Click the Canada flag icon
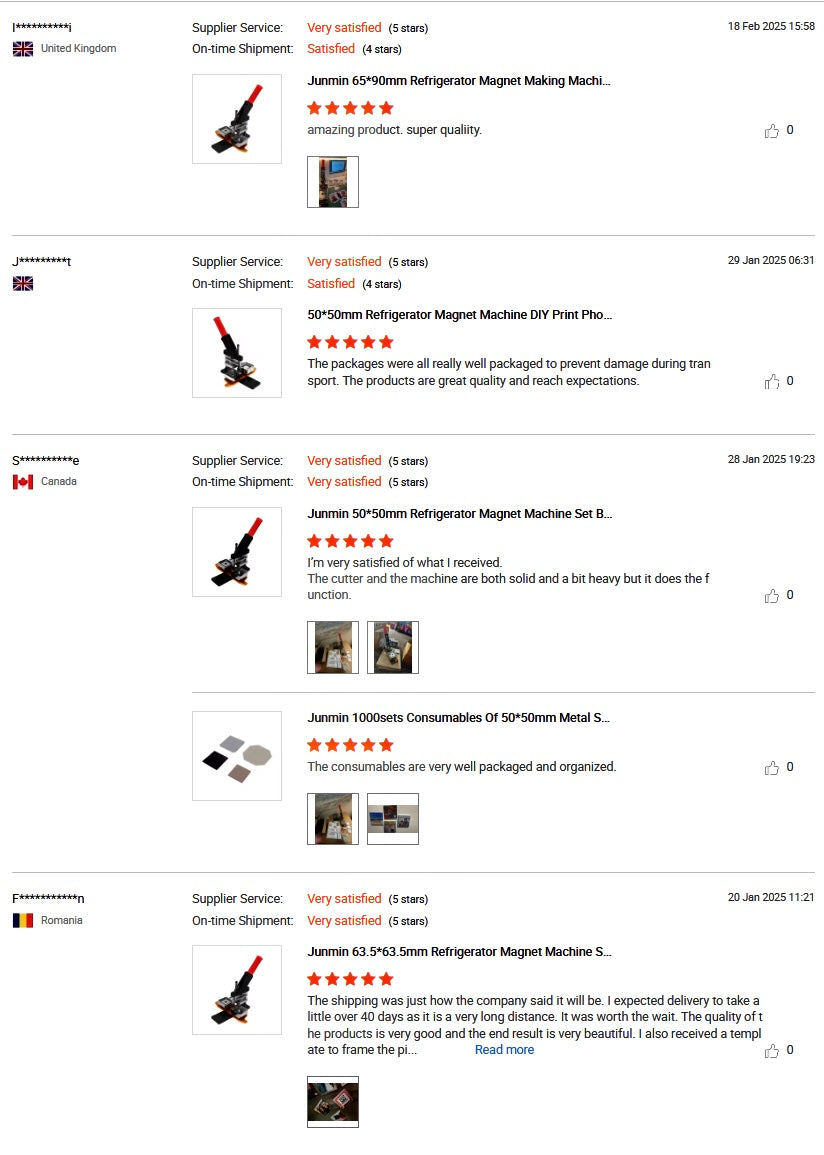Image resolution: width=824 pixels, height=1155 pixels. click(x=23, y=482)
